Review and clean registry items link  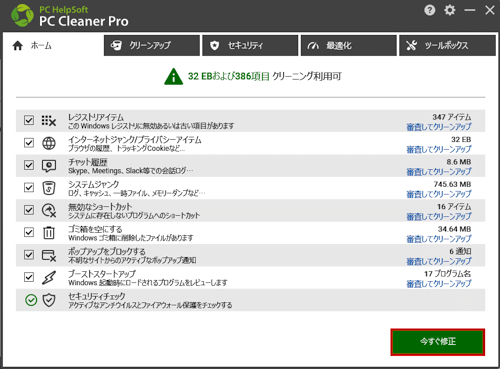439,127
